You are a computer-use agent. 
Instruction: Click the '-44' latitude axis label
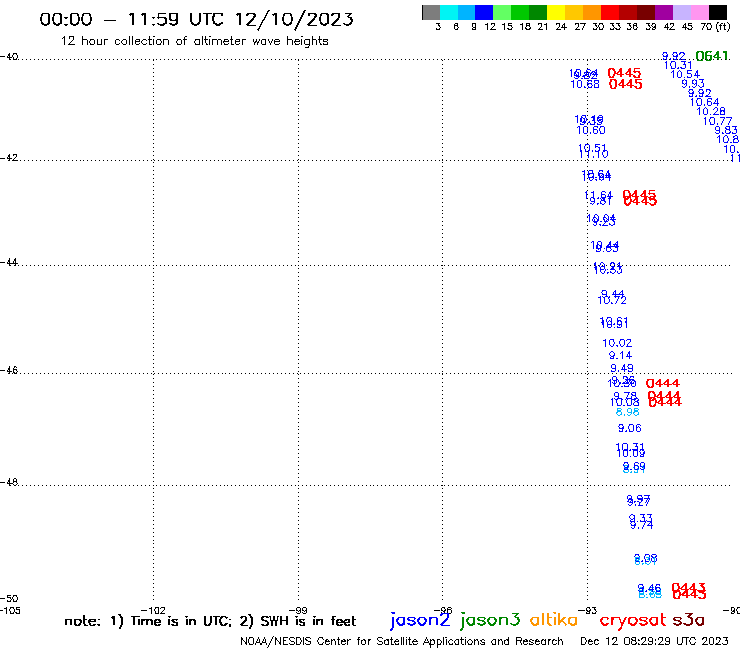[9, 262]
